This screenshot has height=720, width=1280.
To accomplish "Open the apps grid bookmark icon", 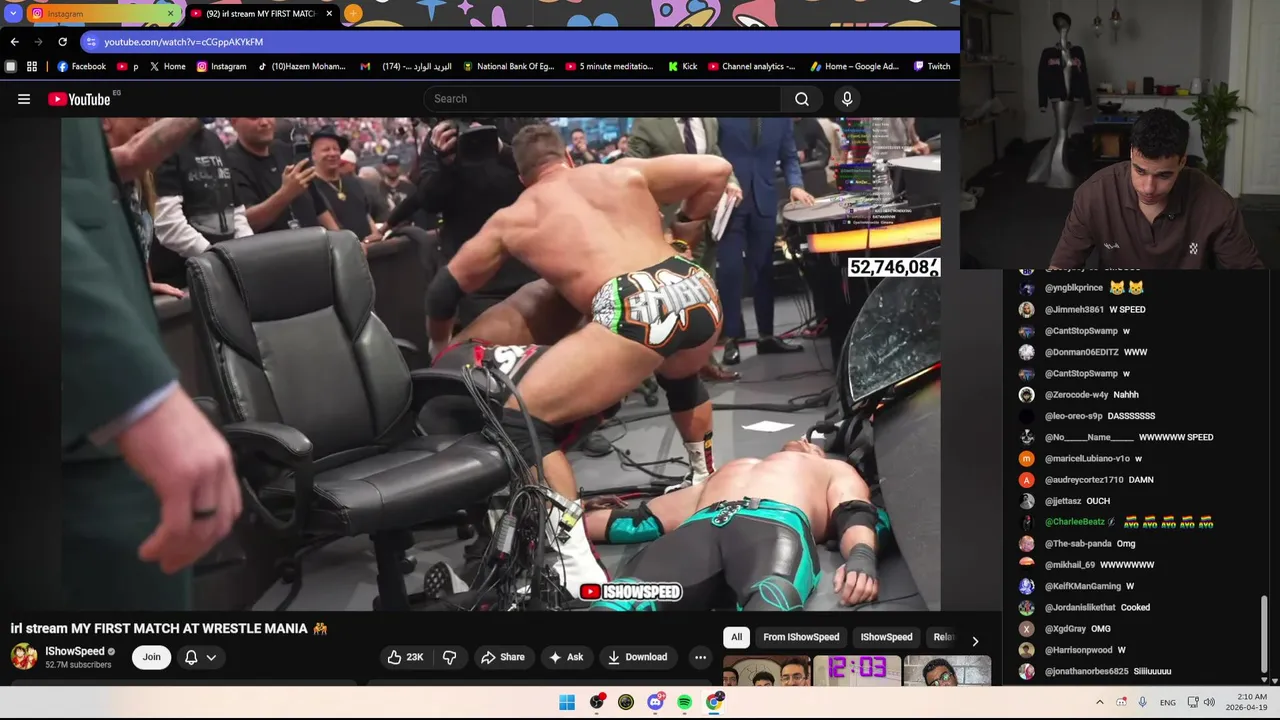I will click(32, 67).
